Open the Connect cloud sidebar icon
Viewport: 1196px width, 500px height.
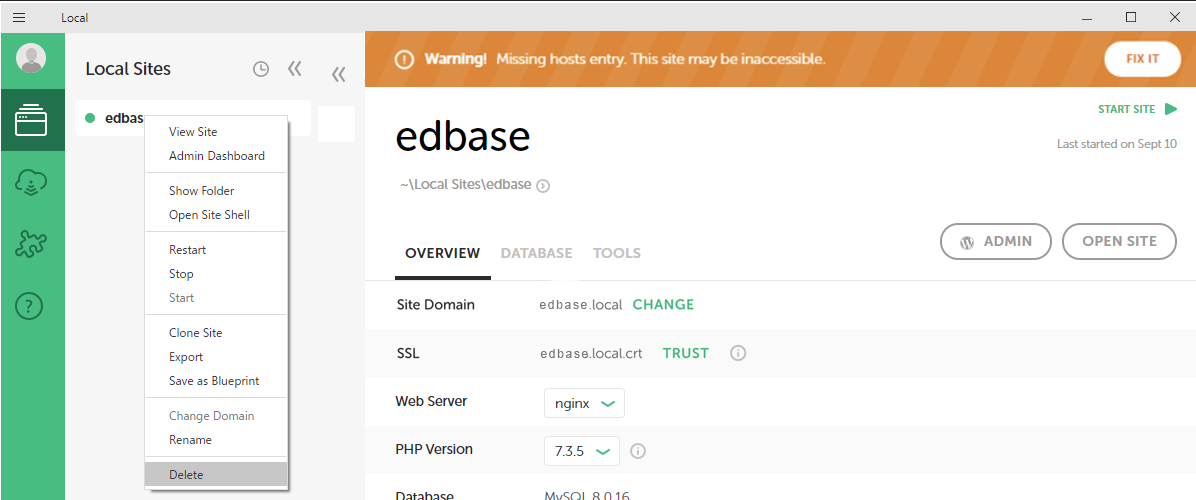coord(31,182)
